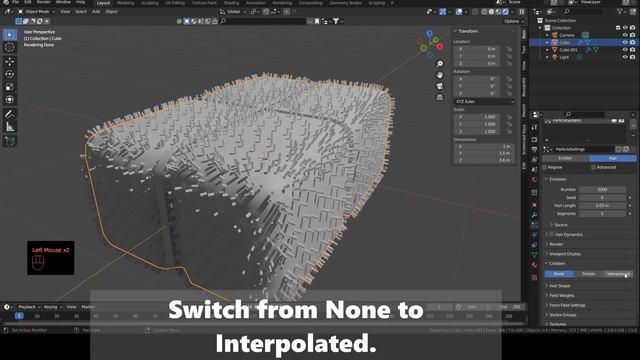The width and height of the screenshot is (640, 360).
Task: Toggle the Regrow checkbox
Action: pos(544,167)
